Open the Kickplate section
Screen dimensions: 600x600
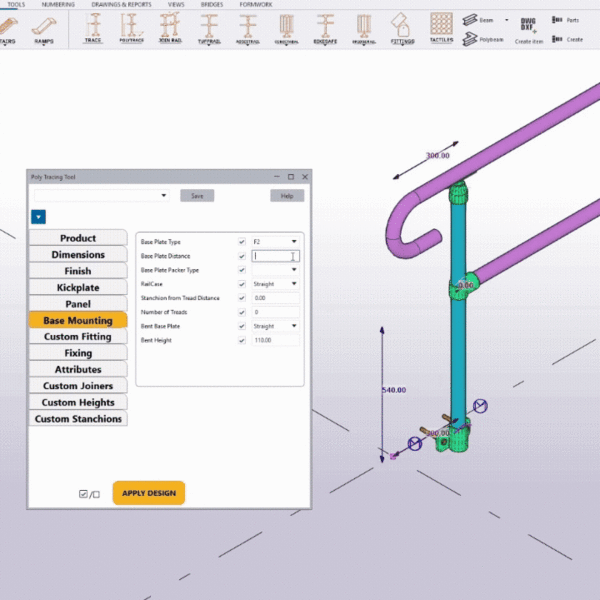[x=78, y=287]
